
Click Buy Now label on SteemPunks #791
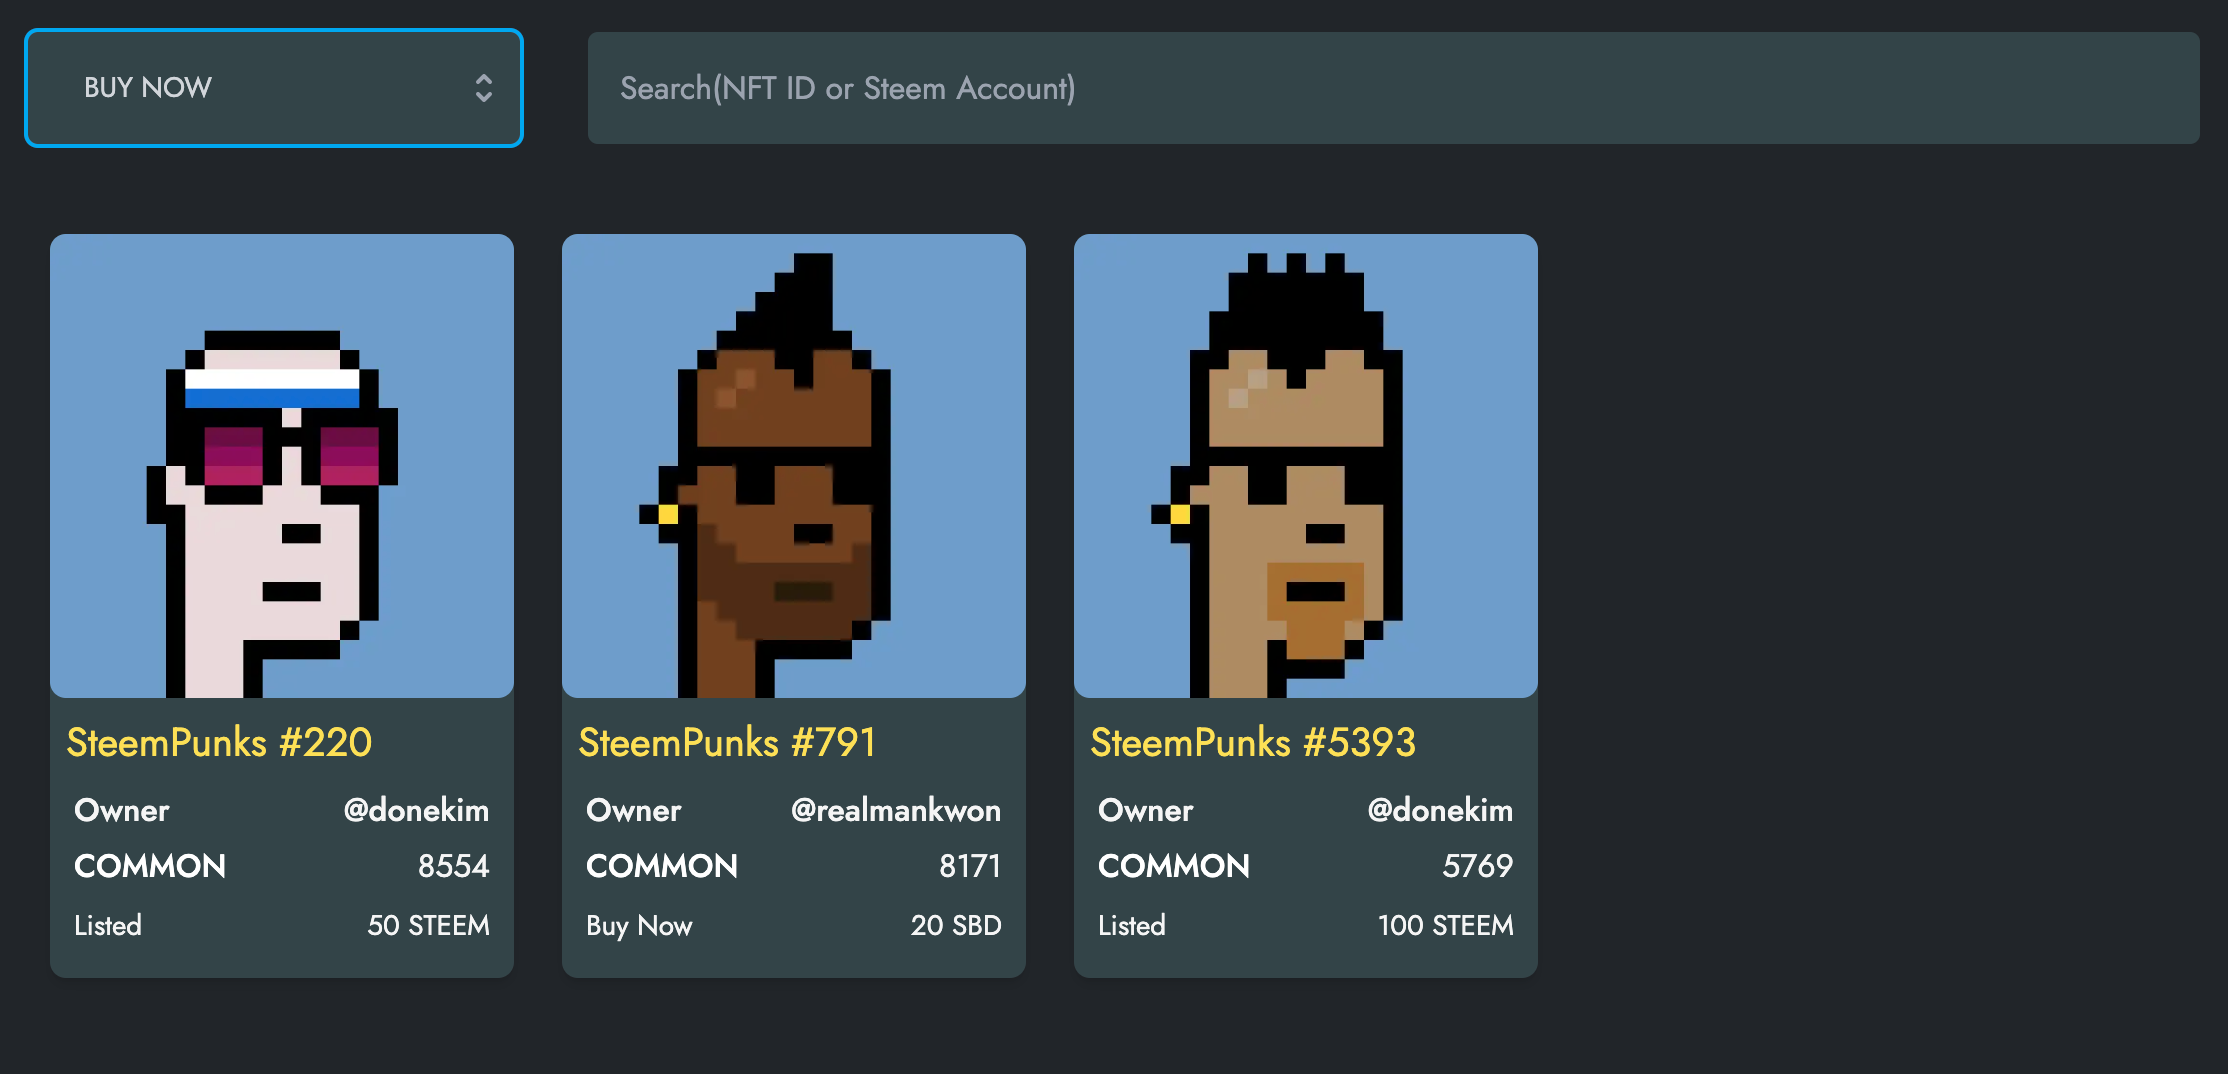pyautogui.click(x=639, y=926)
